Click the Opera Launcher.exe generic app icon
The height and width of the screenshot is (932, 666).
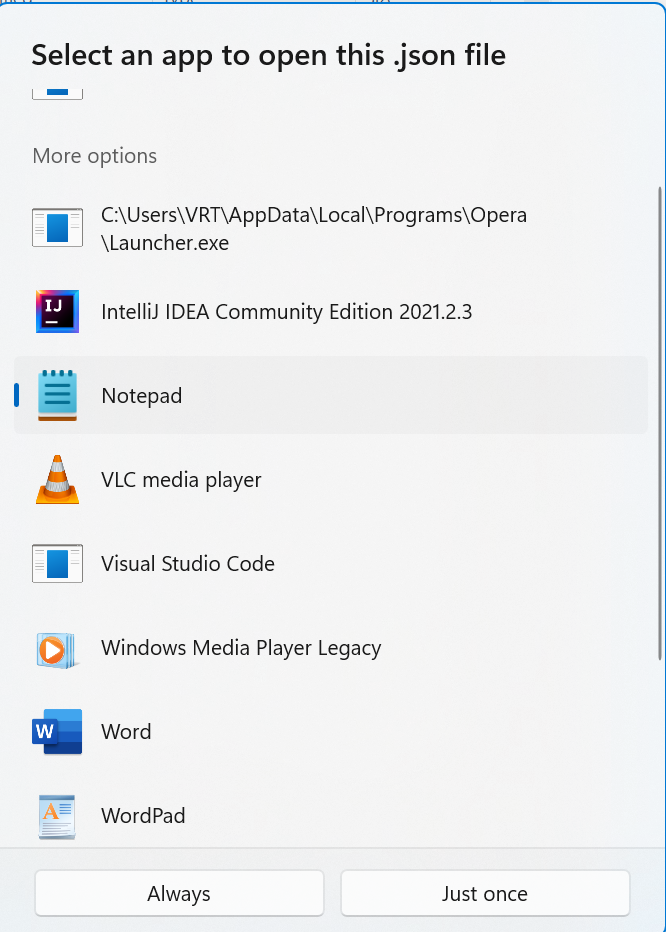57,228
